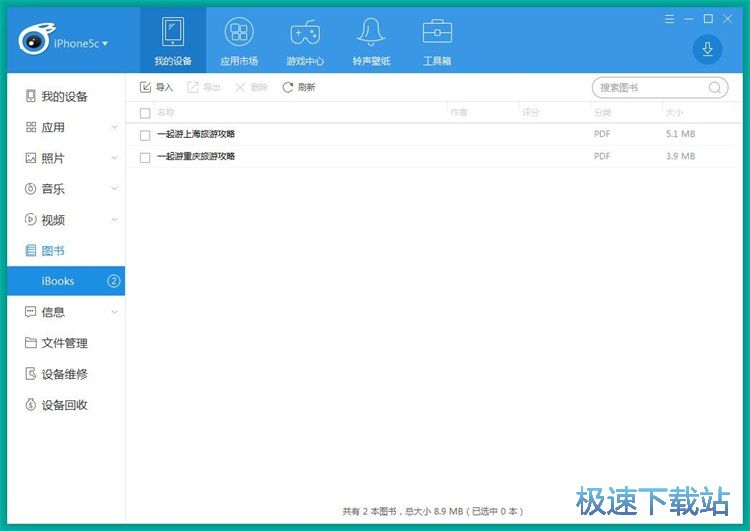Sort by 分类 column header
This screenshot has width=750, height=531.
click(x=602, y=112)
